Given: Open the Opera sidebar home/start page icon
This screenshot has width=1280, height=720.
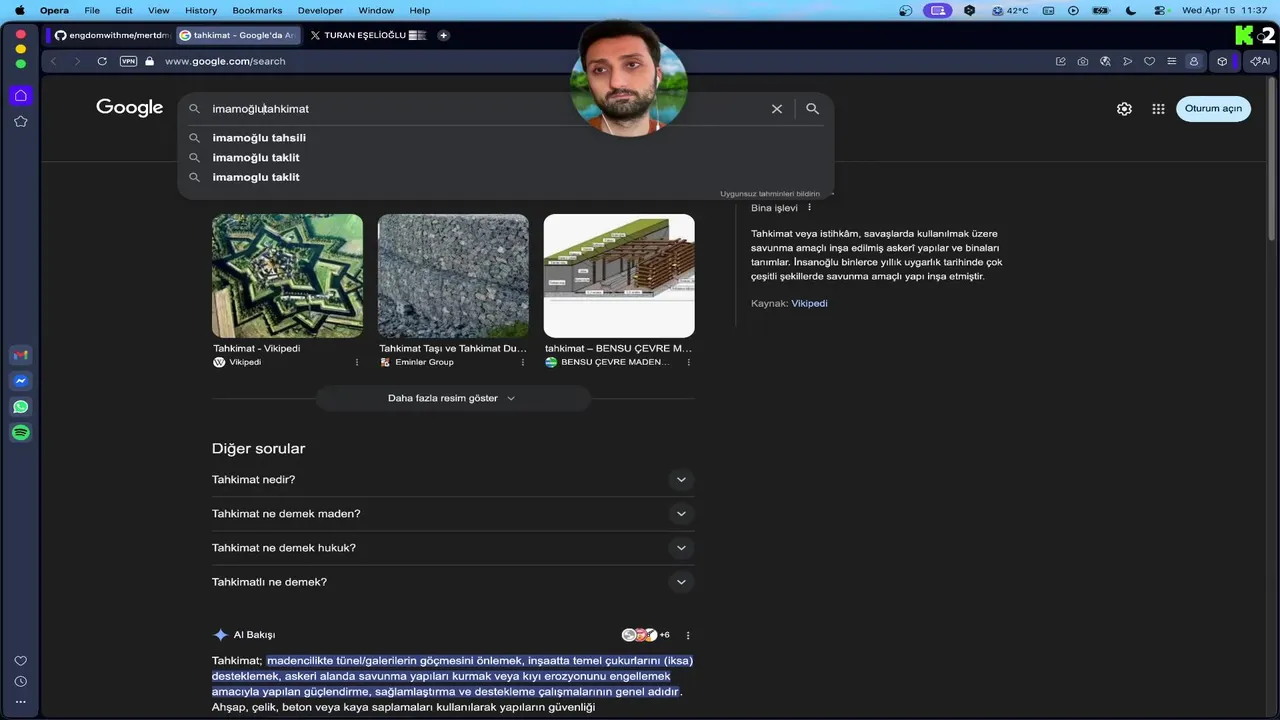Looking at the screenshot, I should (x=21, y=96).
